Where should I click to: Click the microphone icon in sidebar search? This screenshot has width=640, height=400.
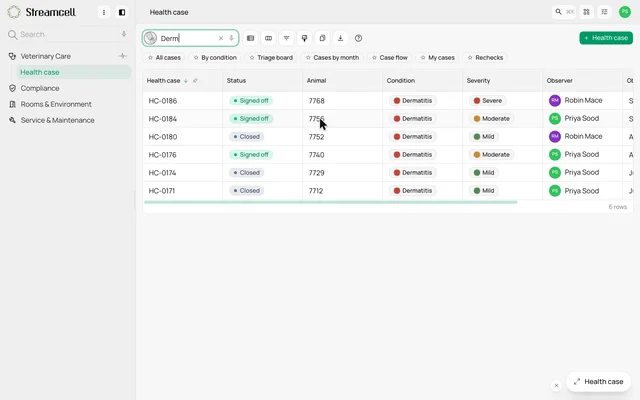(x=124, y=34)
